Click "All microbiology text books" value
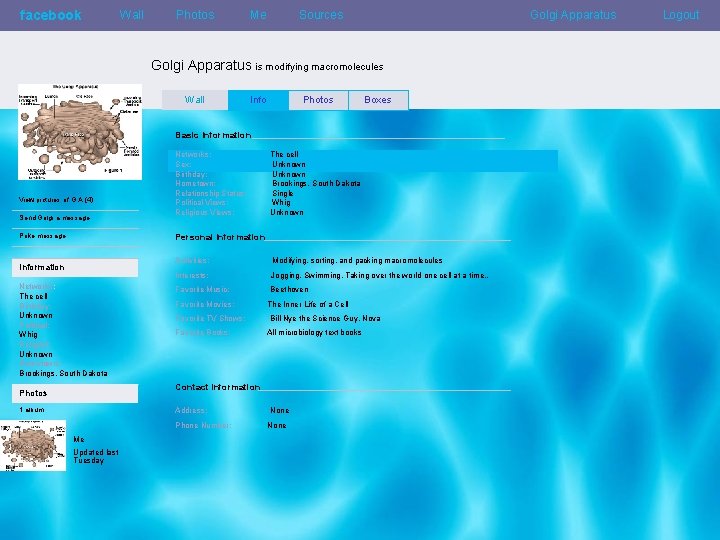This screenshot has width=720, height=540. tap(314, 332)
